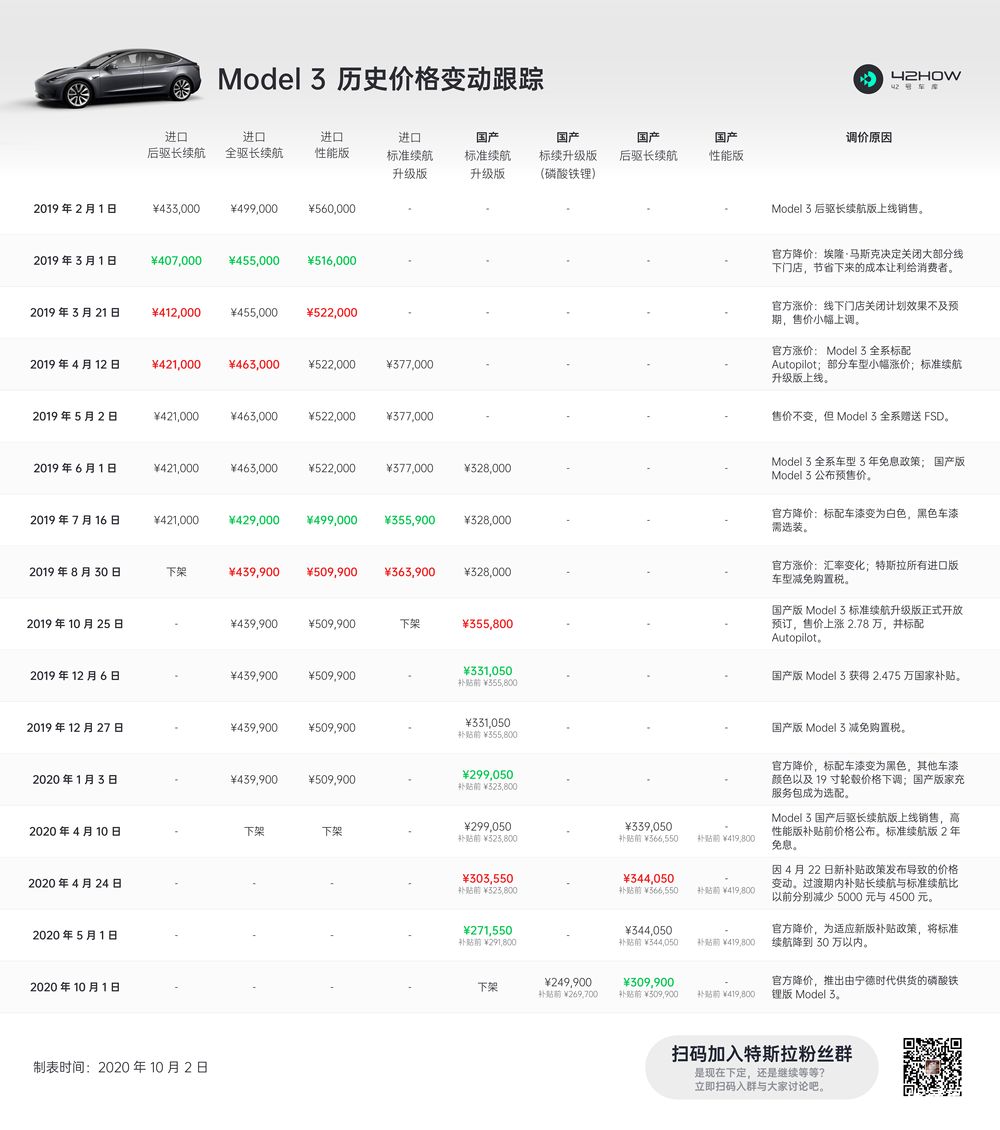Click the date '2019 年 2 月 1 日'
This screenshot has width=1000, height=1130.
[x=75, y=209]
